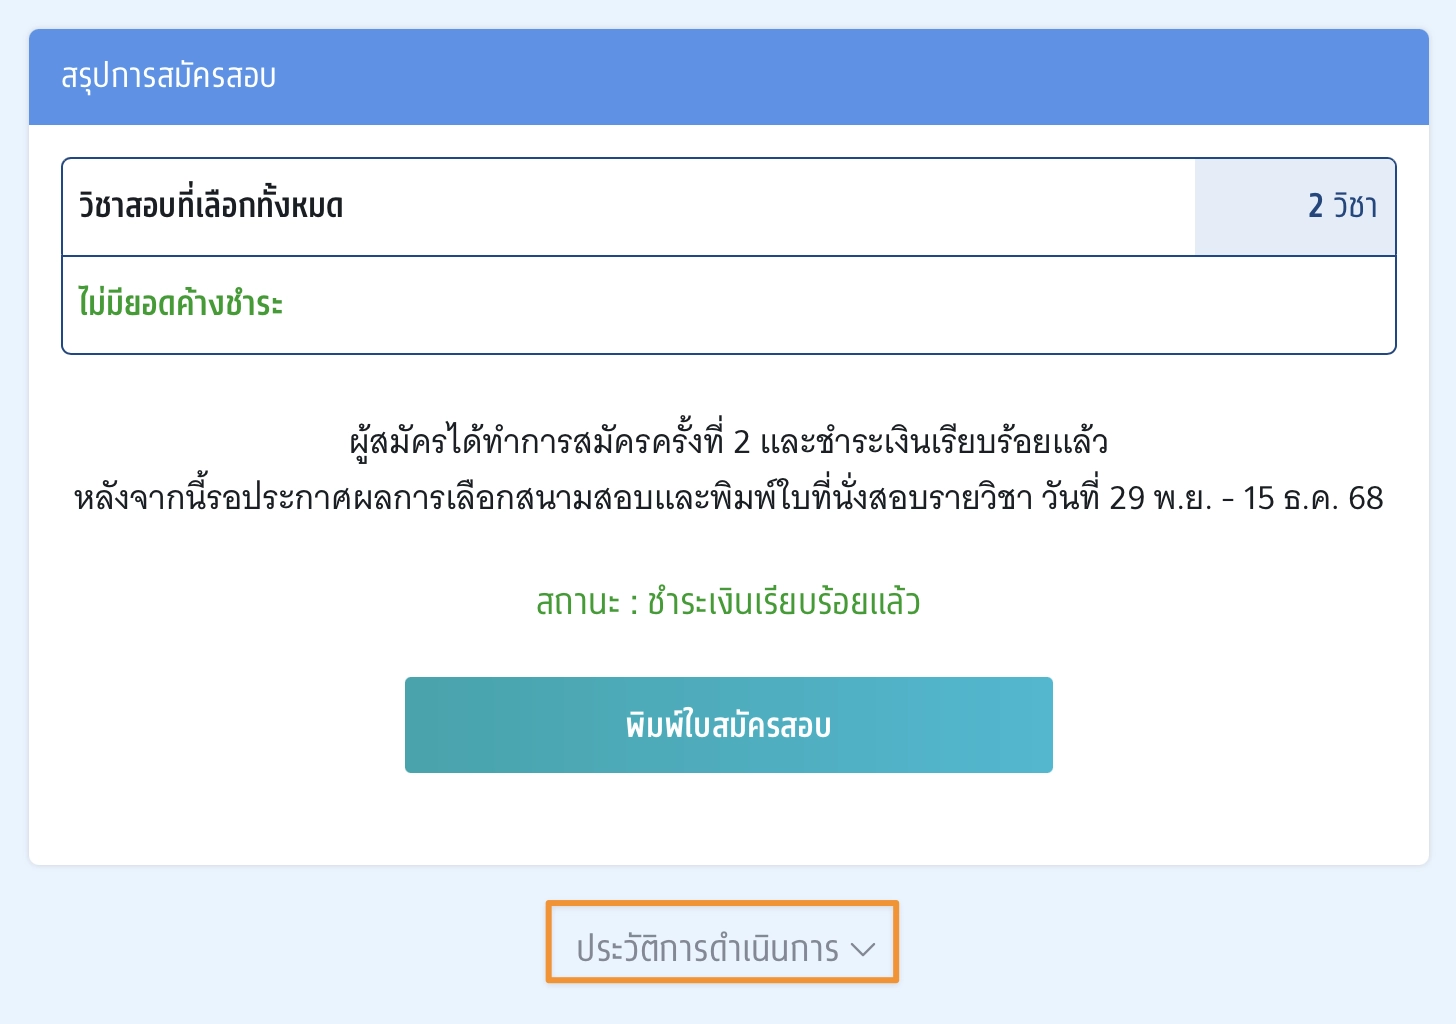Click the bold number 2 in subject count

1316,206
